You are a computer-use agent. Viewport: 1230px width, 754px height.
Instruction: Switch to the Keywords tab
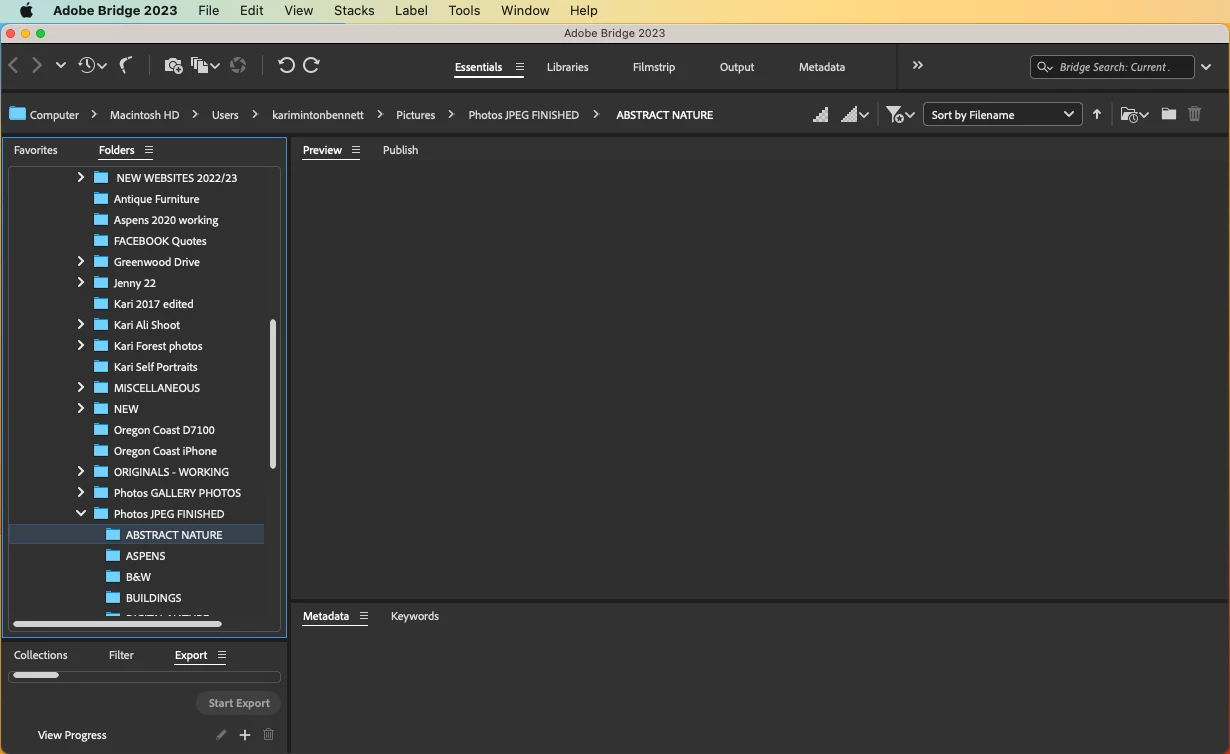[414, 616]
